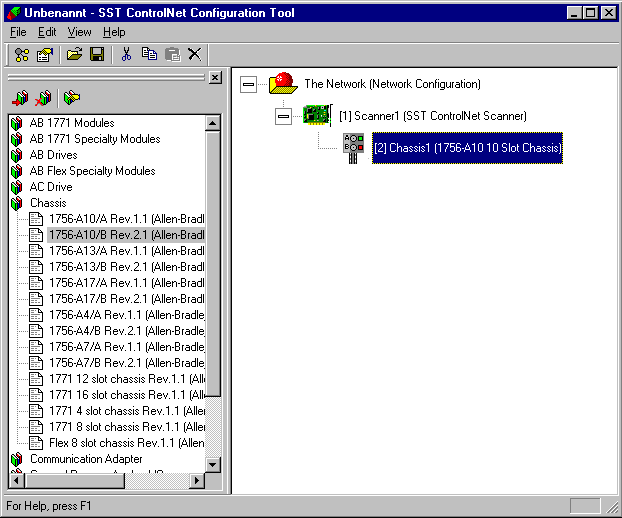Click the Communication Adapter book icon
This screenshot has height=518, width=622.
pos(17,459)
